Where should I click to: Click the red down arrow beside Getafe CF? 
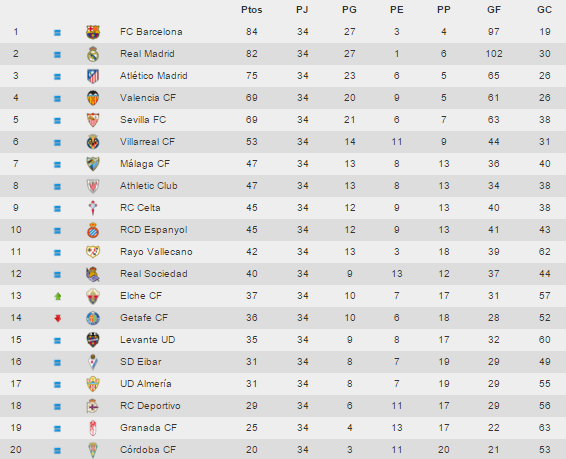(x=57, y=318)
